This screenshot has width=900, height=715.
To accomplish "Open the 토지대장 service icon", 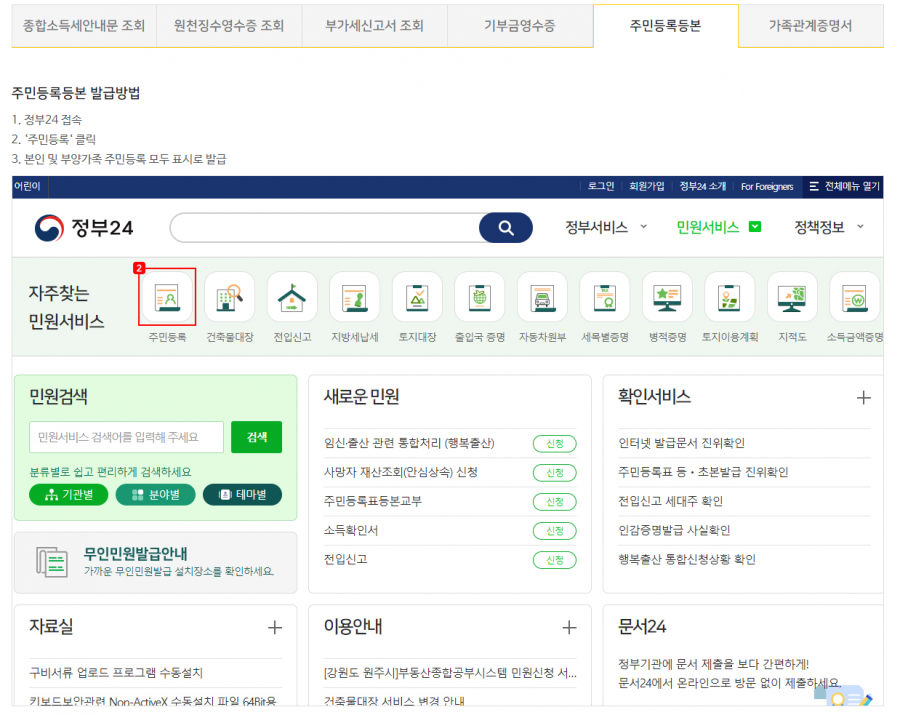I will pyautogui.click(x=417, y=297).
